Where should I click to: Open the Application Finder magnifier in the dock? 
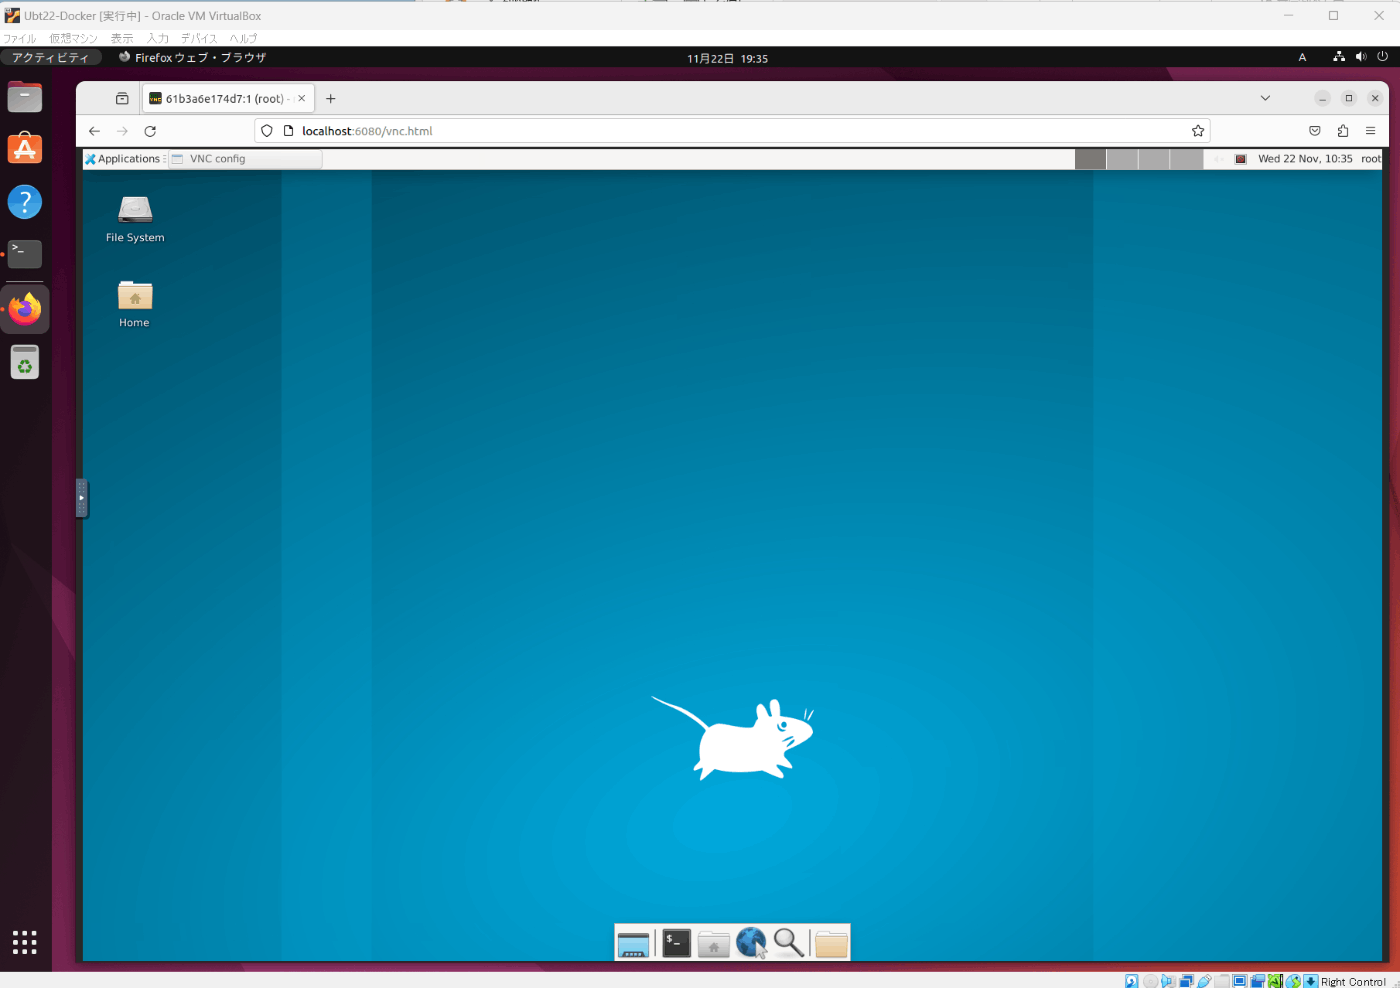coord(788,943)
